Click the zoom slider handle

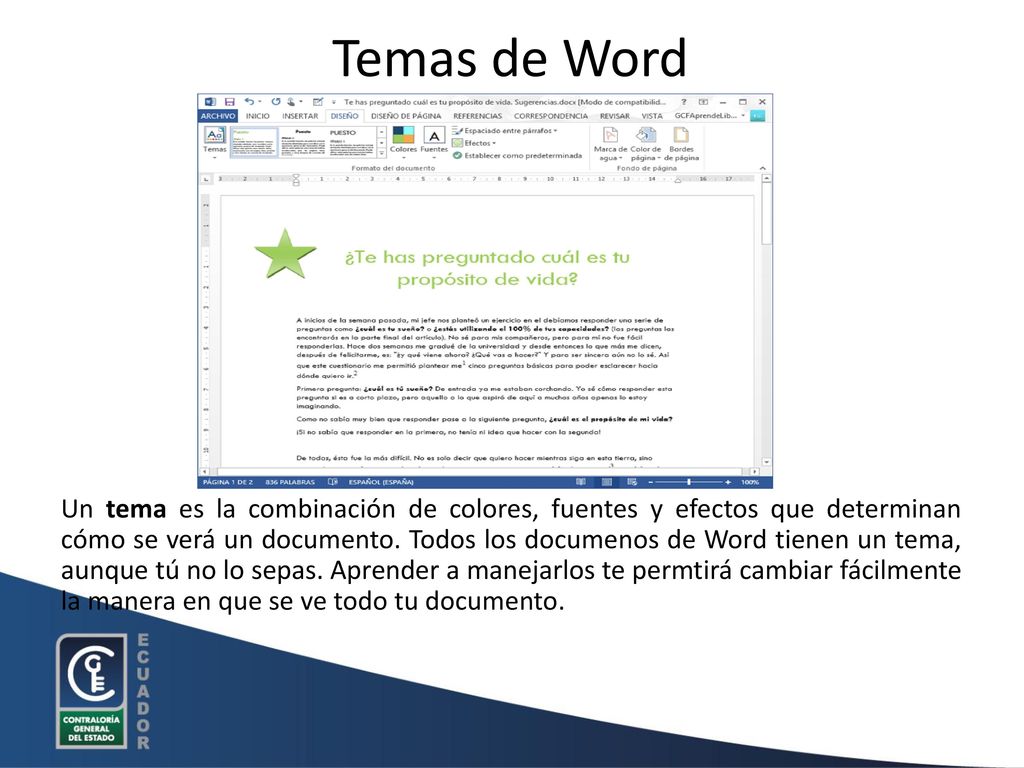click(689, 482)
